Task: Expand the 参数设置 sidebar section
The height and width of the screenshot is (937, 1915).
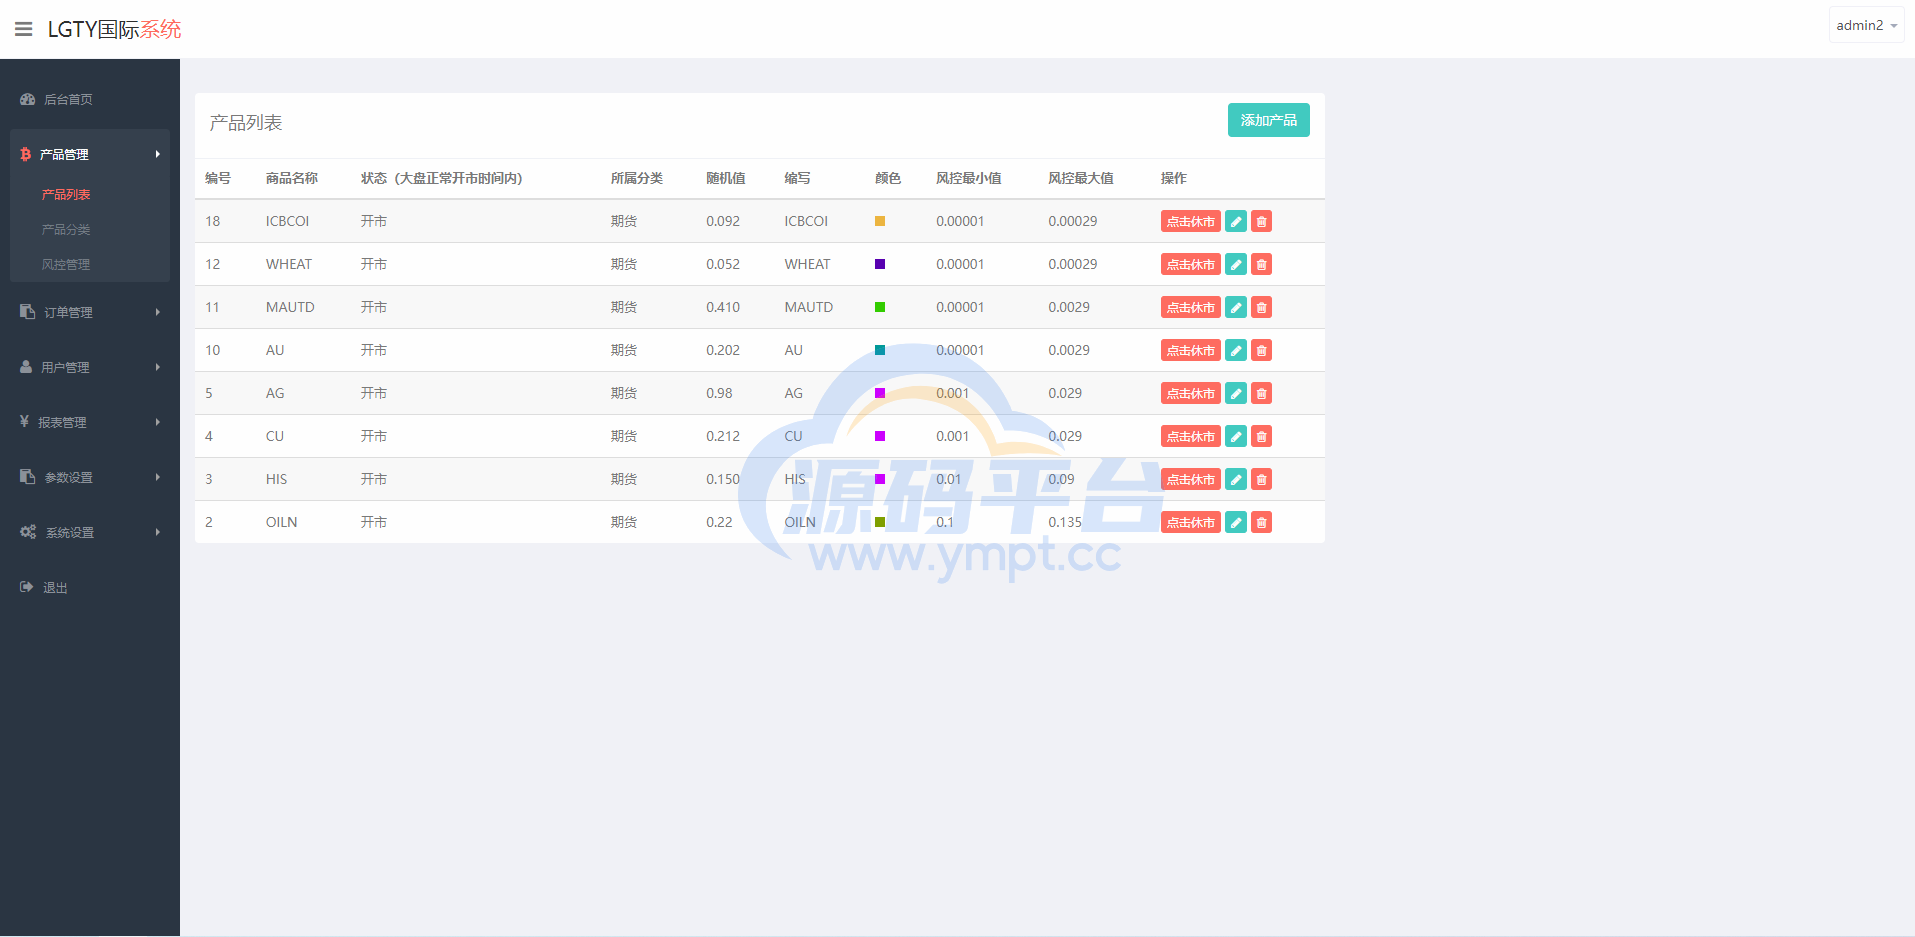Action: [90, 477]
